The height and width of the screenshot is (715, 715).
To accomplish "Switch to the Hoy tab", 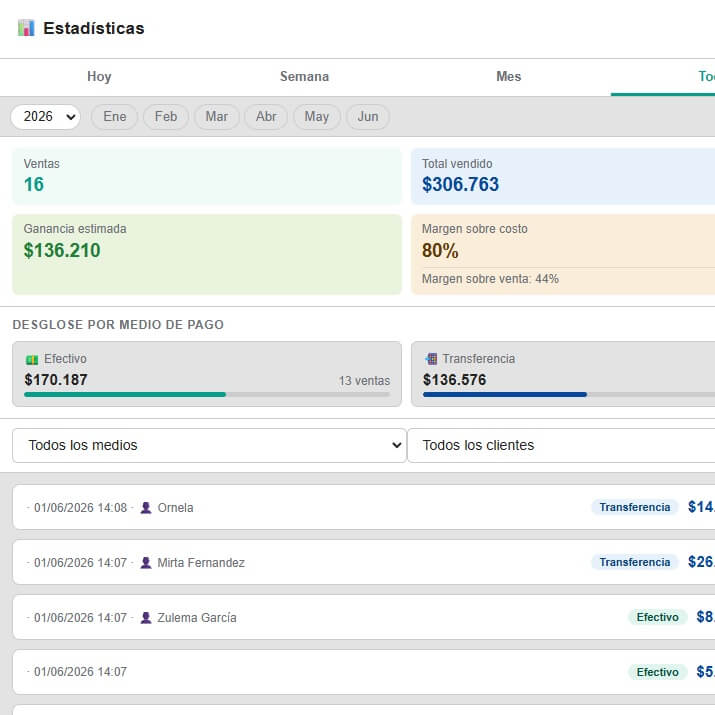I will coord(99,77).
